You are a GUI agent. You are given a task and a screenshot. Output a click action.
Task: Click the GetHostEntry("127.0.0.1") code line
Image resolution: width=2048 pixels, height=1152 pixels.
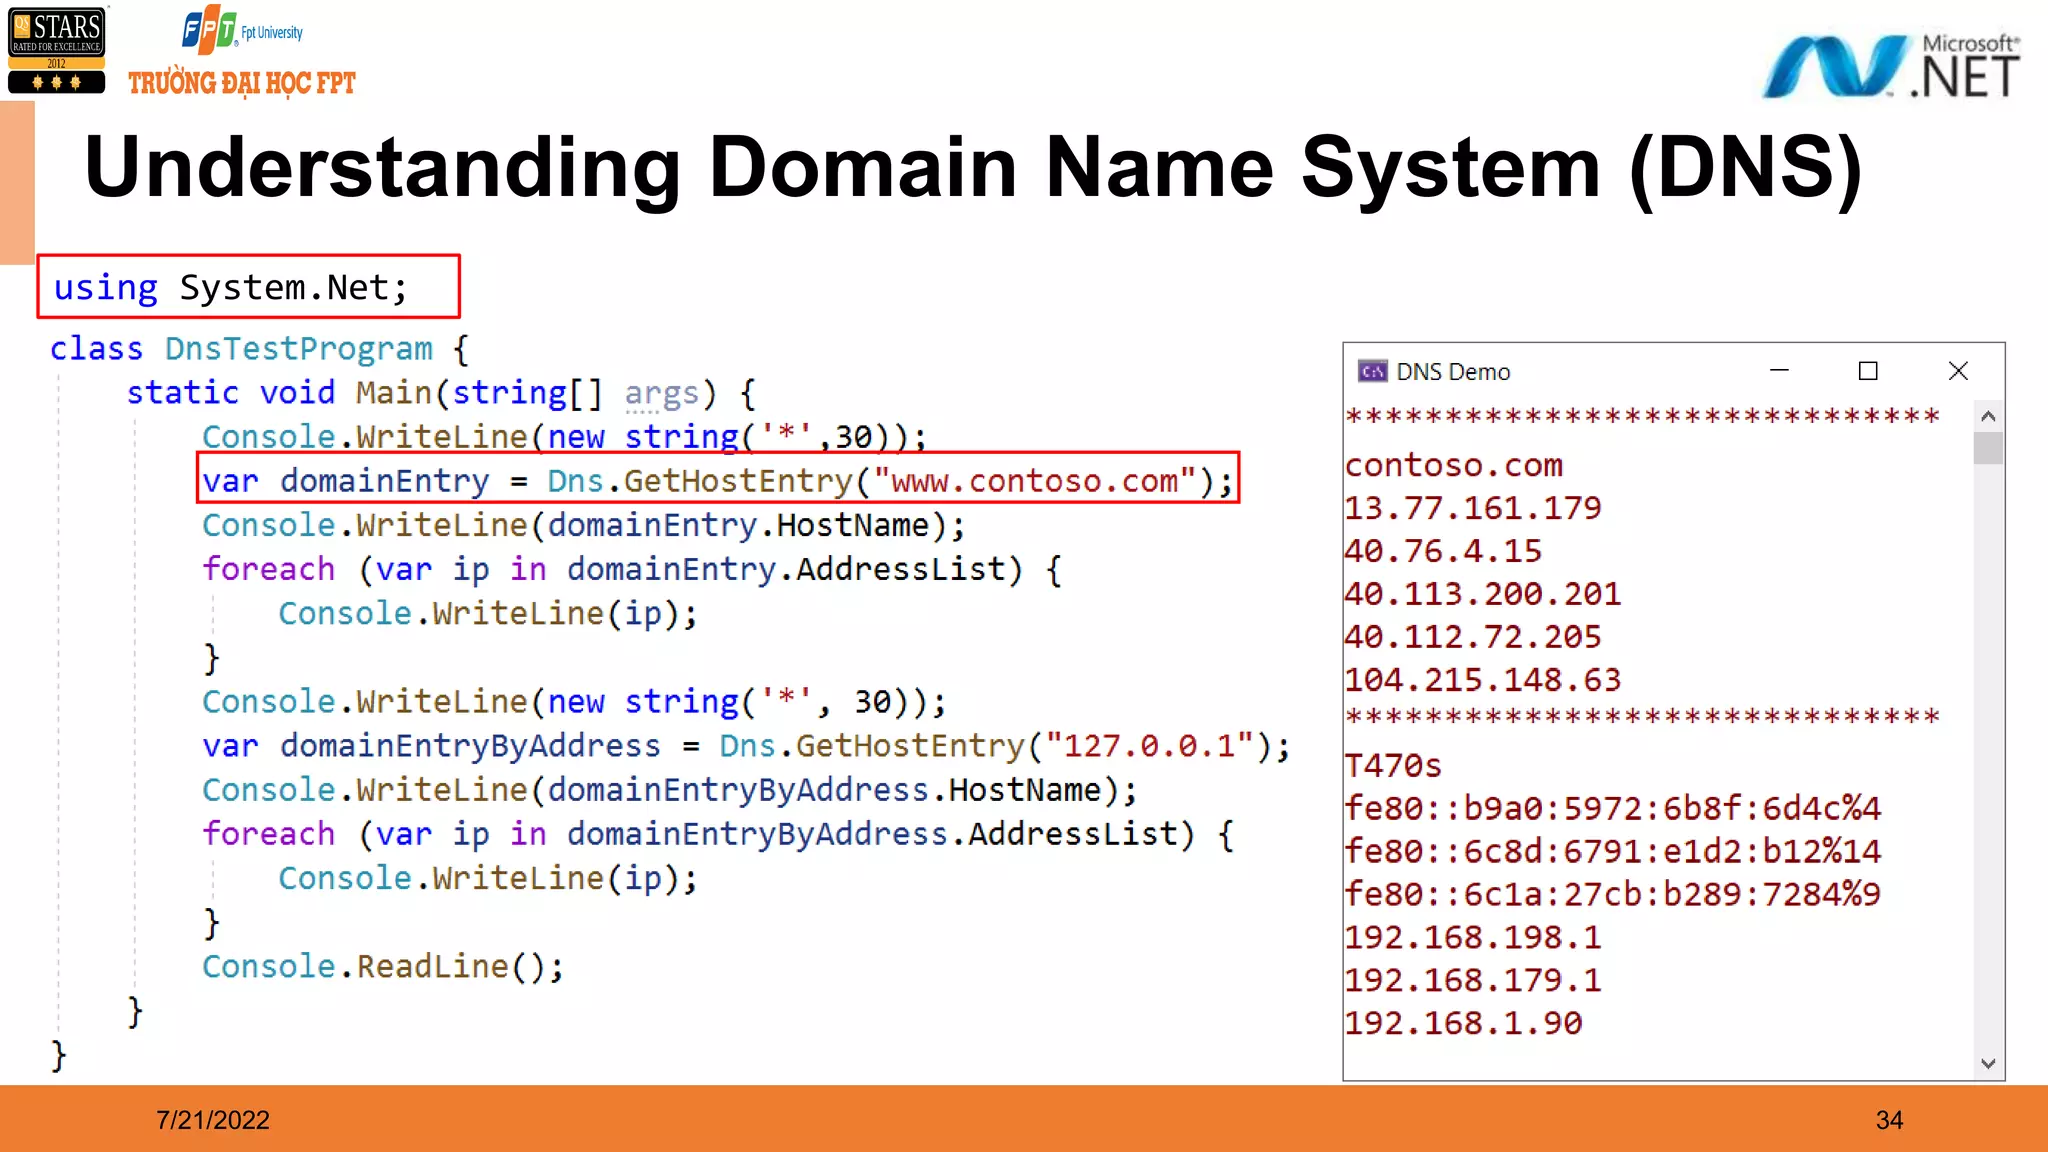pos(746,746)
